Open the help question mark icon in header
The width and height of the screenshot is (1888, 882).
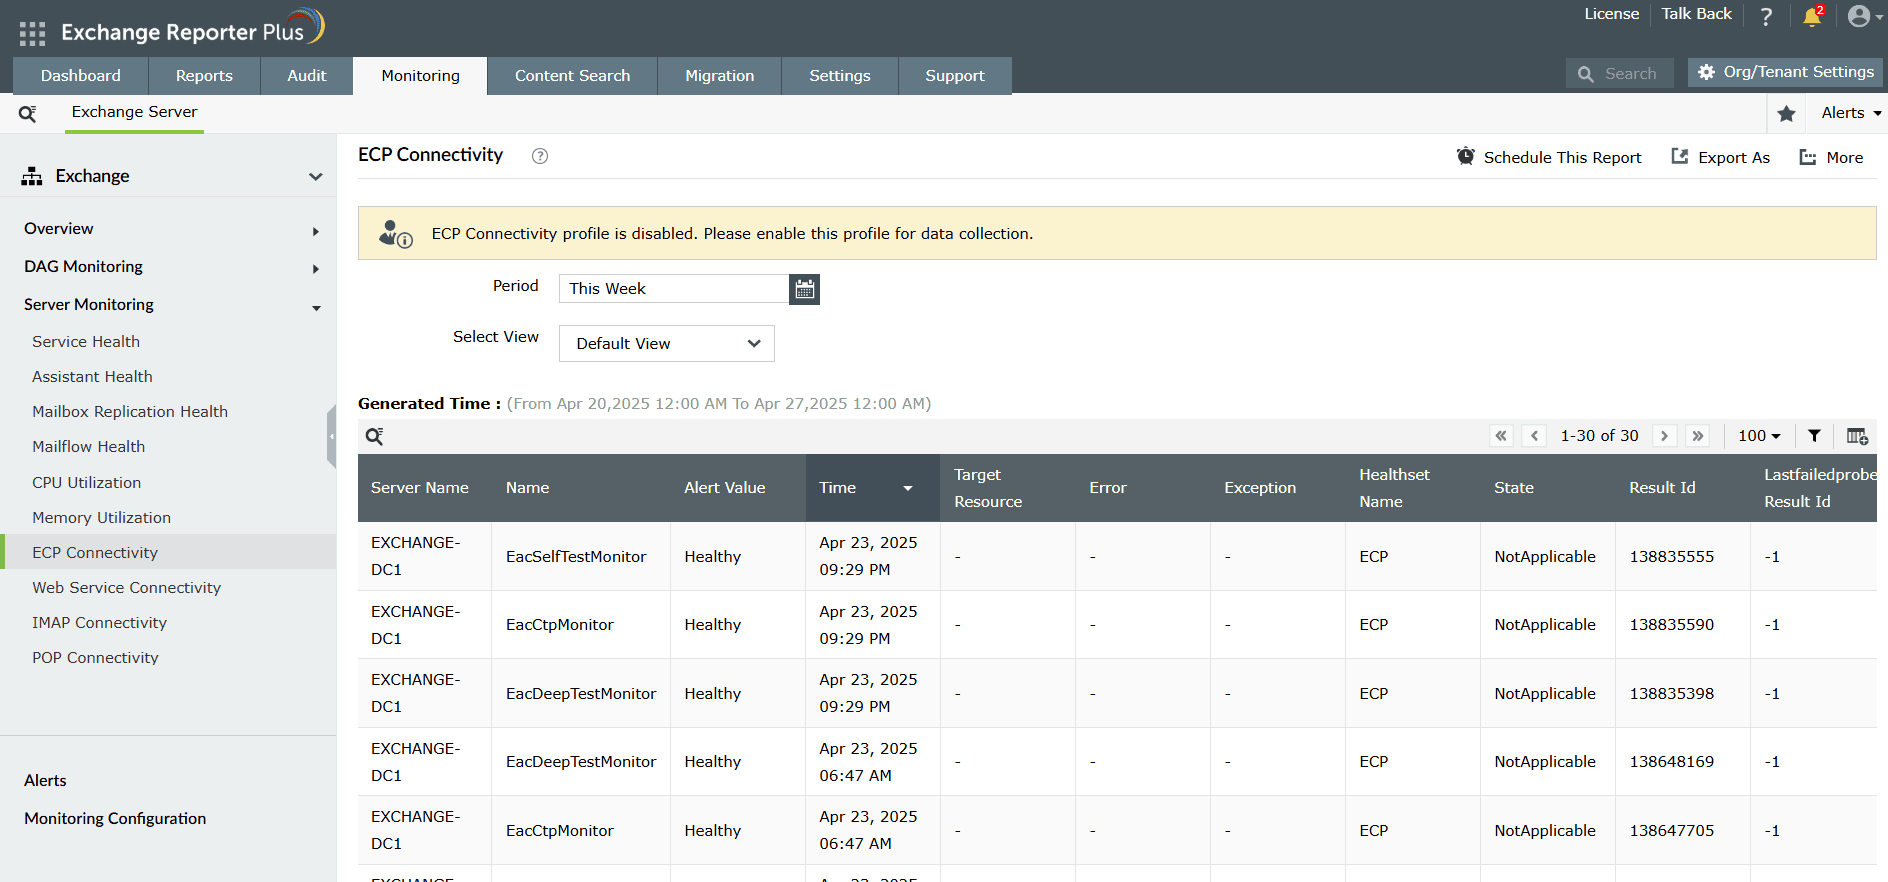pyautogui.click(x=1766, y=17)
